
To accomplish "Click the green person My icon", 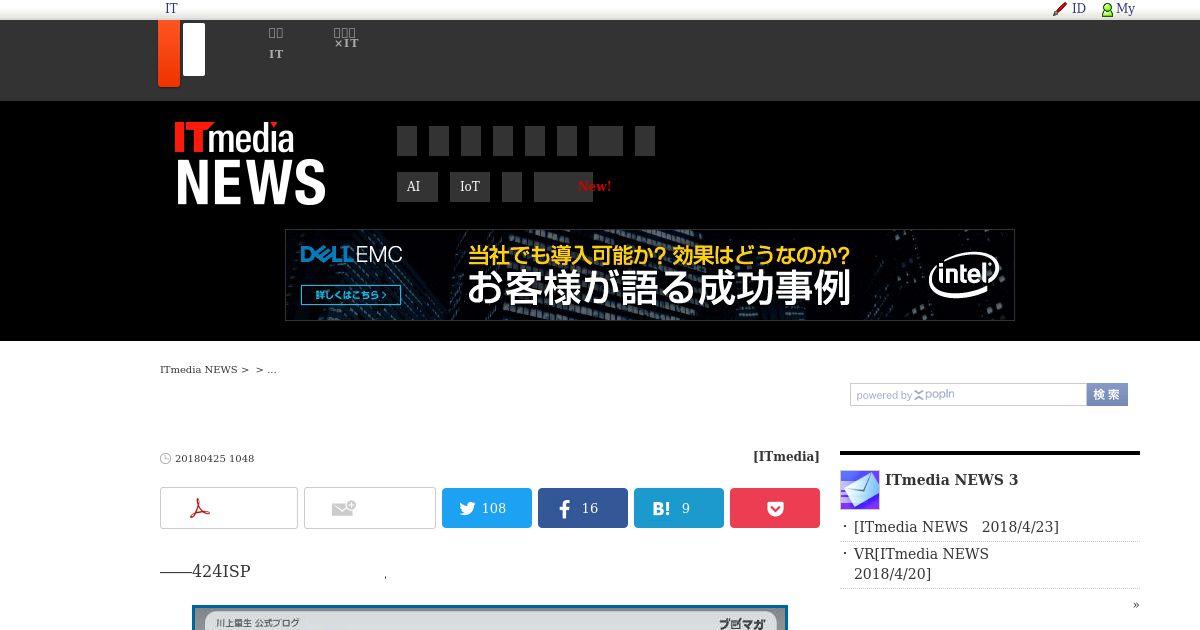I will pos(1107,10).
